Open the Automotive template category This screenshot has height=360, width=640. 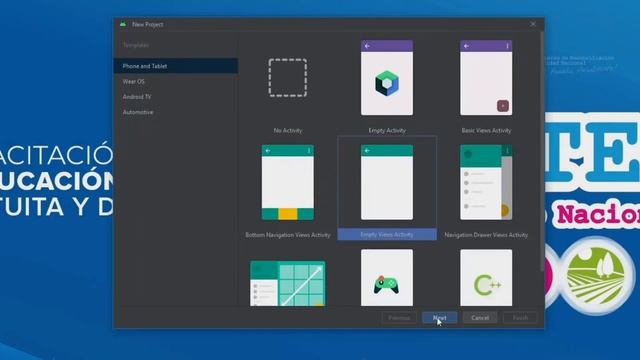click(138, 112)
